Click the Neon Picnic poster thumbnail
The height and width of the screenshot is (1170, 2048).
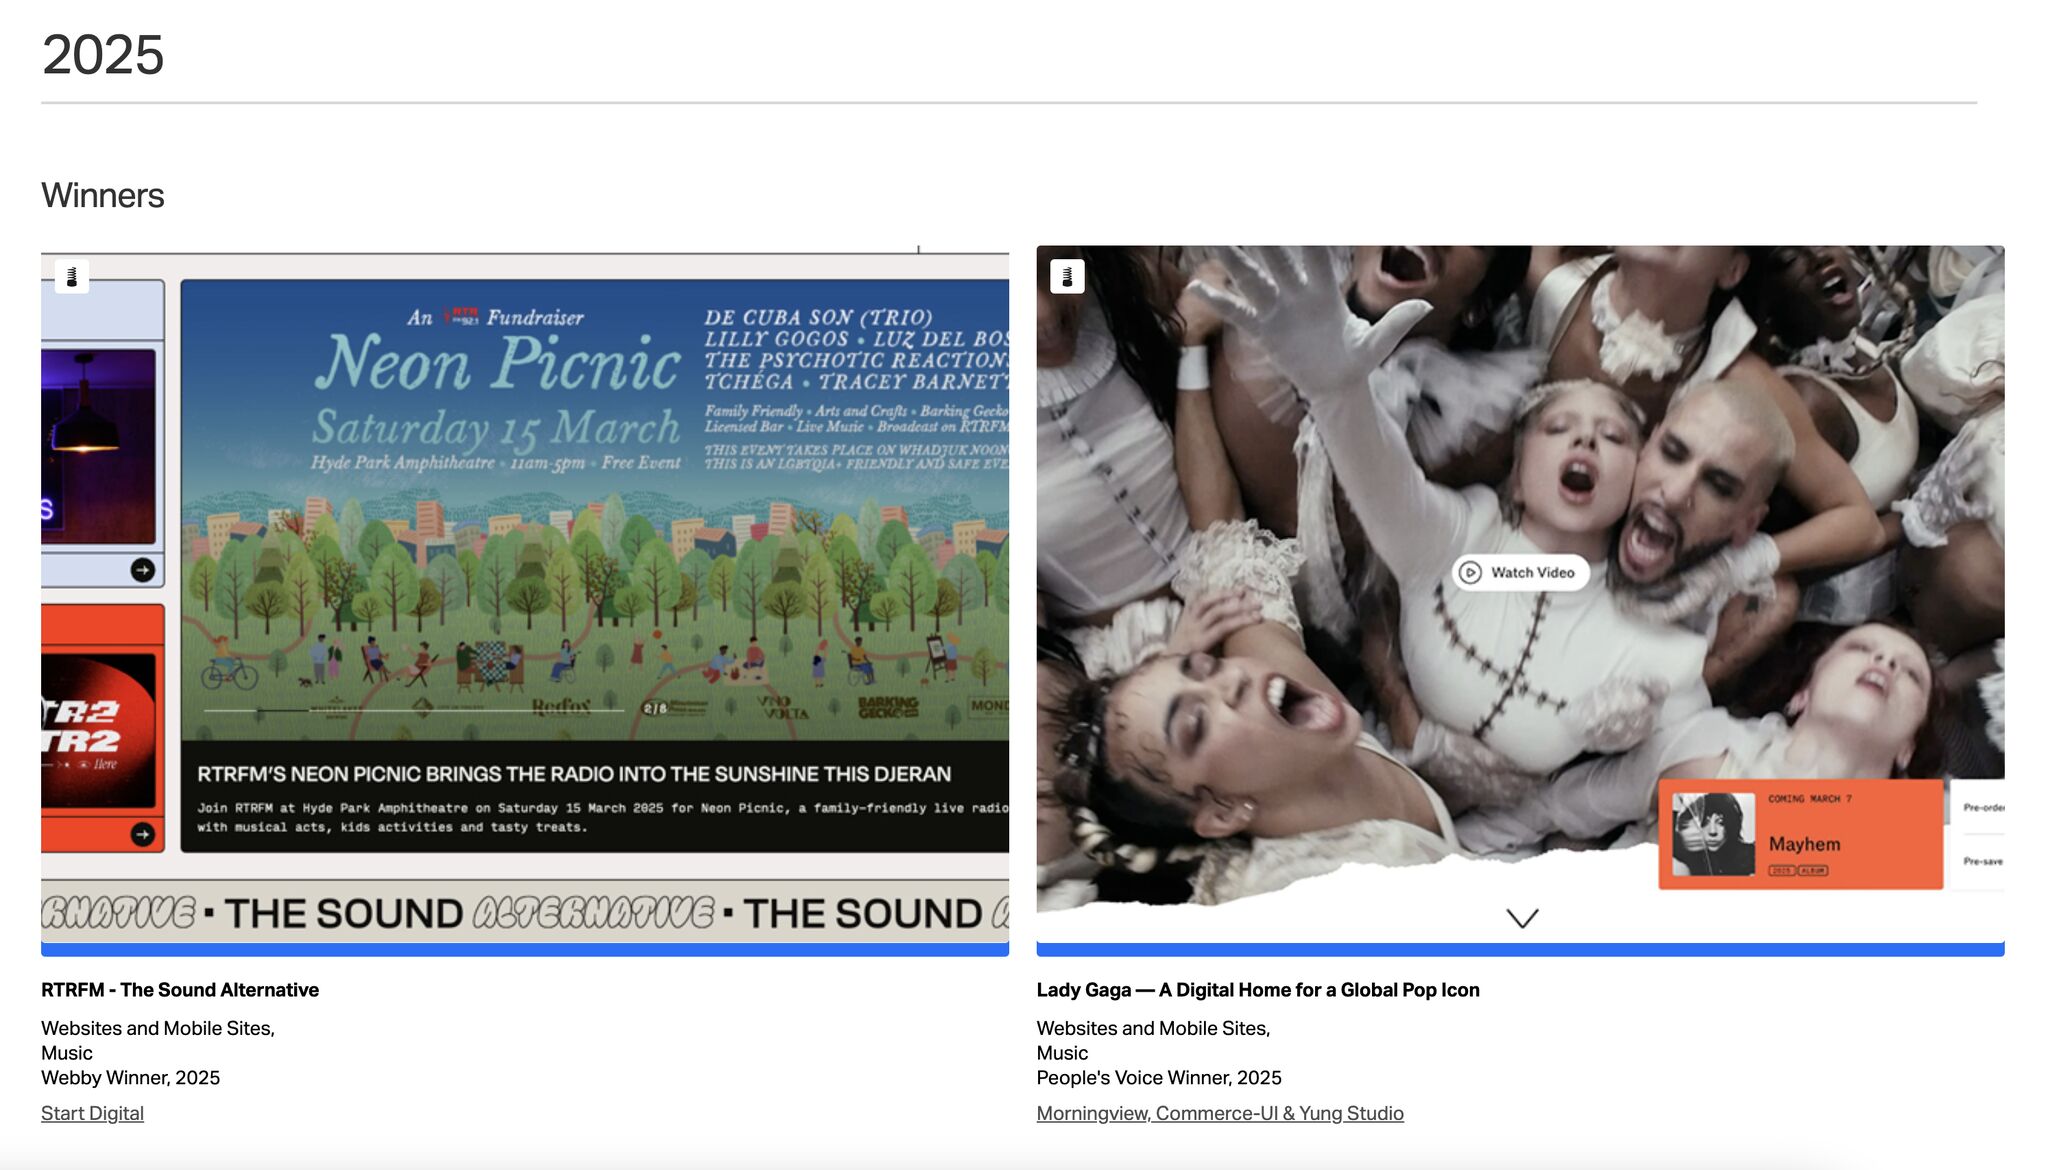595,510
